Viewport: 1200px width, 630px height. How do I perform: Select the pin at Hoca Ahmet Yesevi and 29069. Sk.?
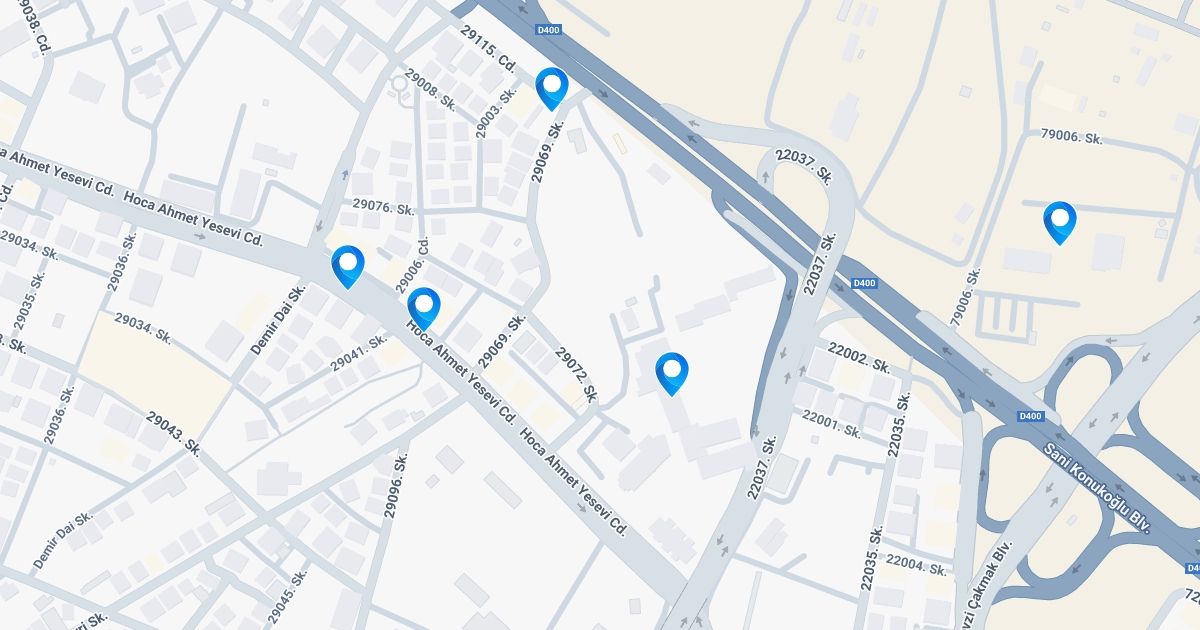tap(423, 308)
